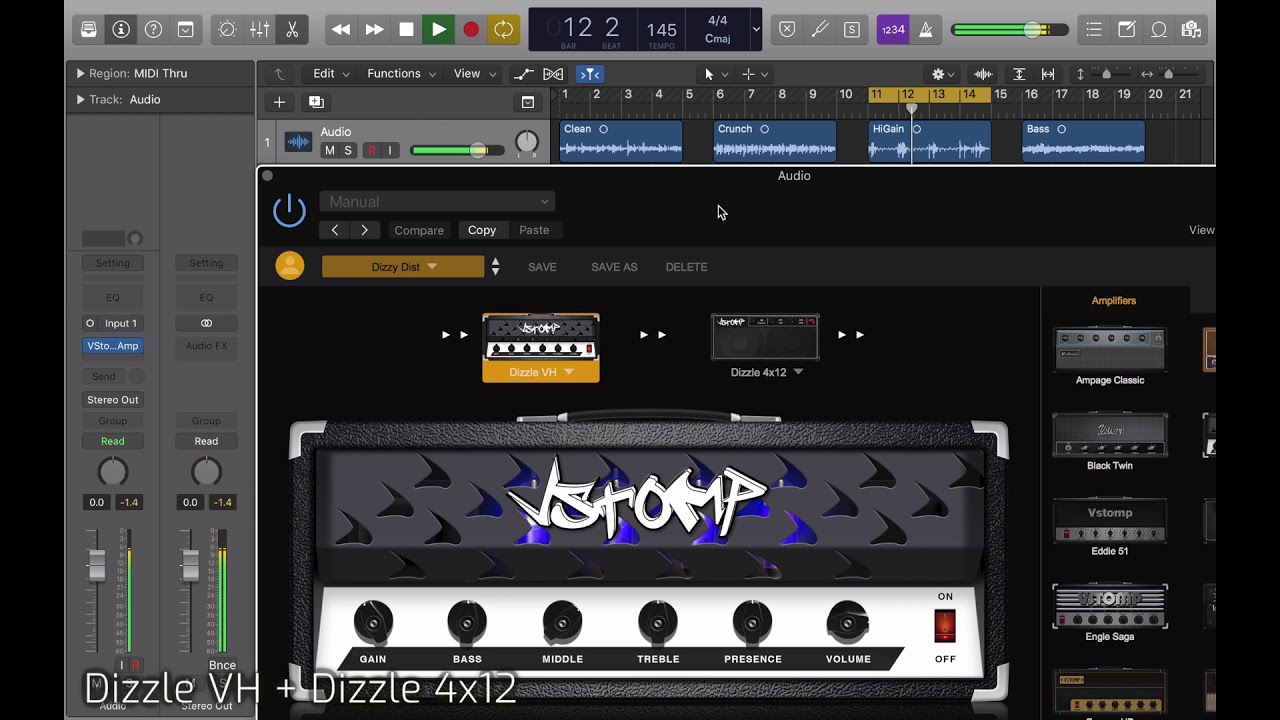Open the Dizzy Dist preset dropdown

pos(403,267)
